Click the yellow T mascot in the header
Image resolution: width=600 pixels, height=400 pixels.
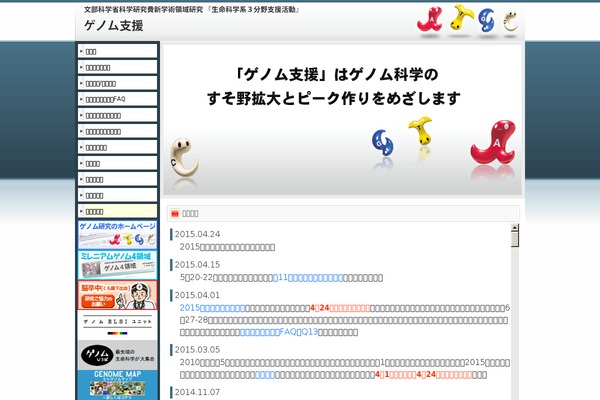461,18
